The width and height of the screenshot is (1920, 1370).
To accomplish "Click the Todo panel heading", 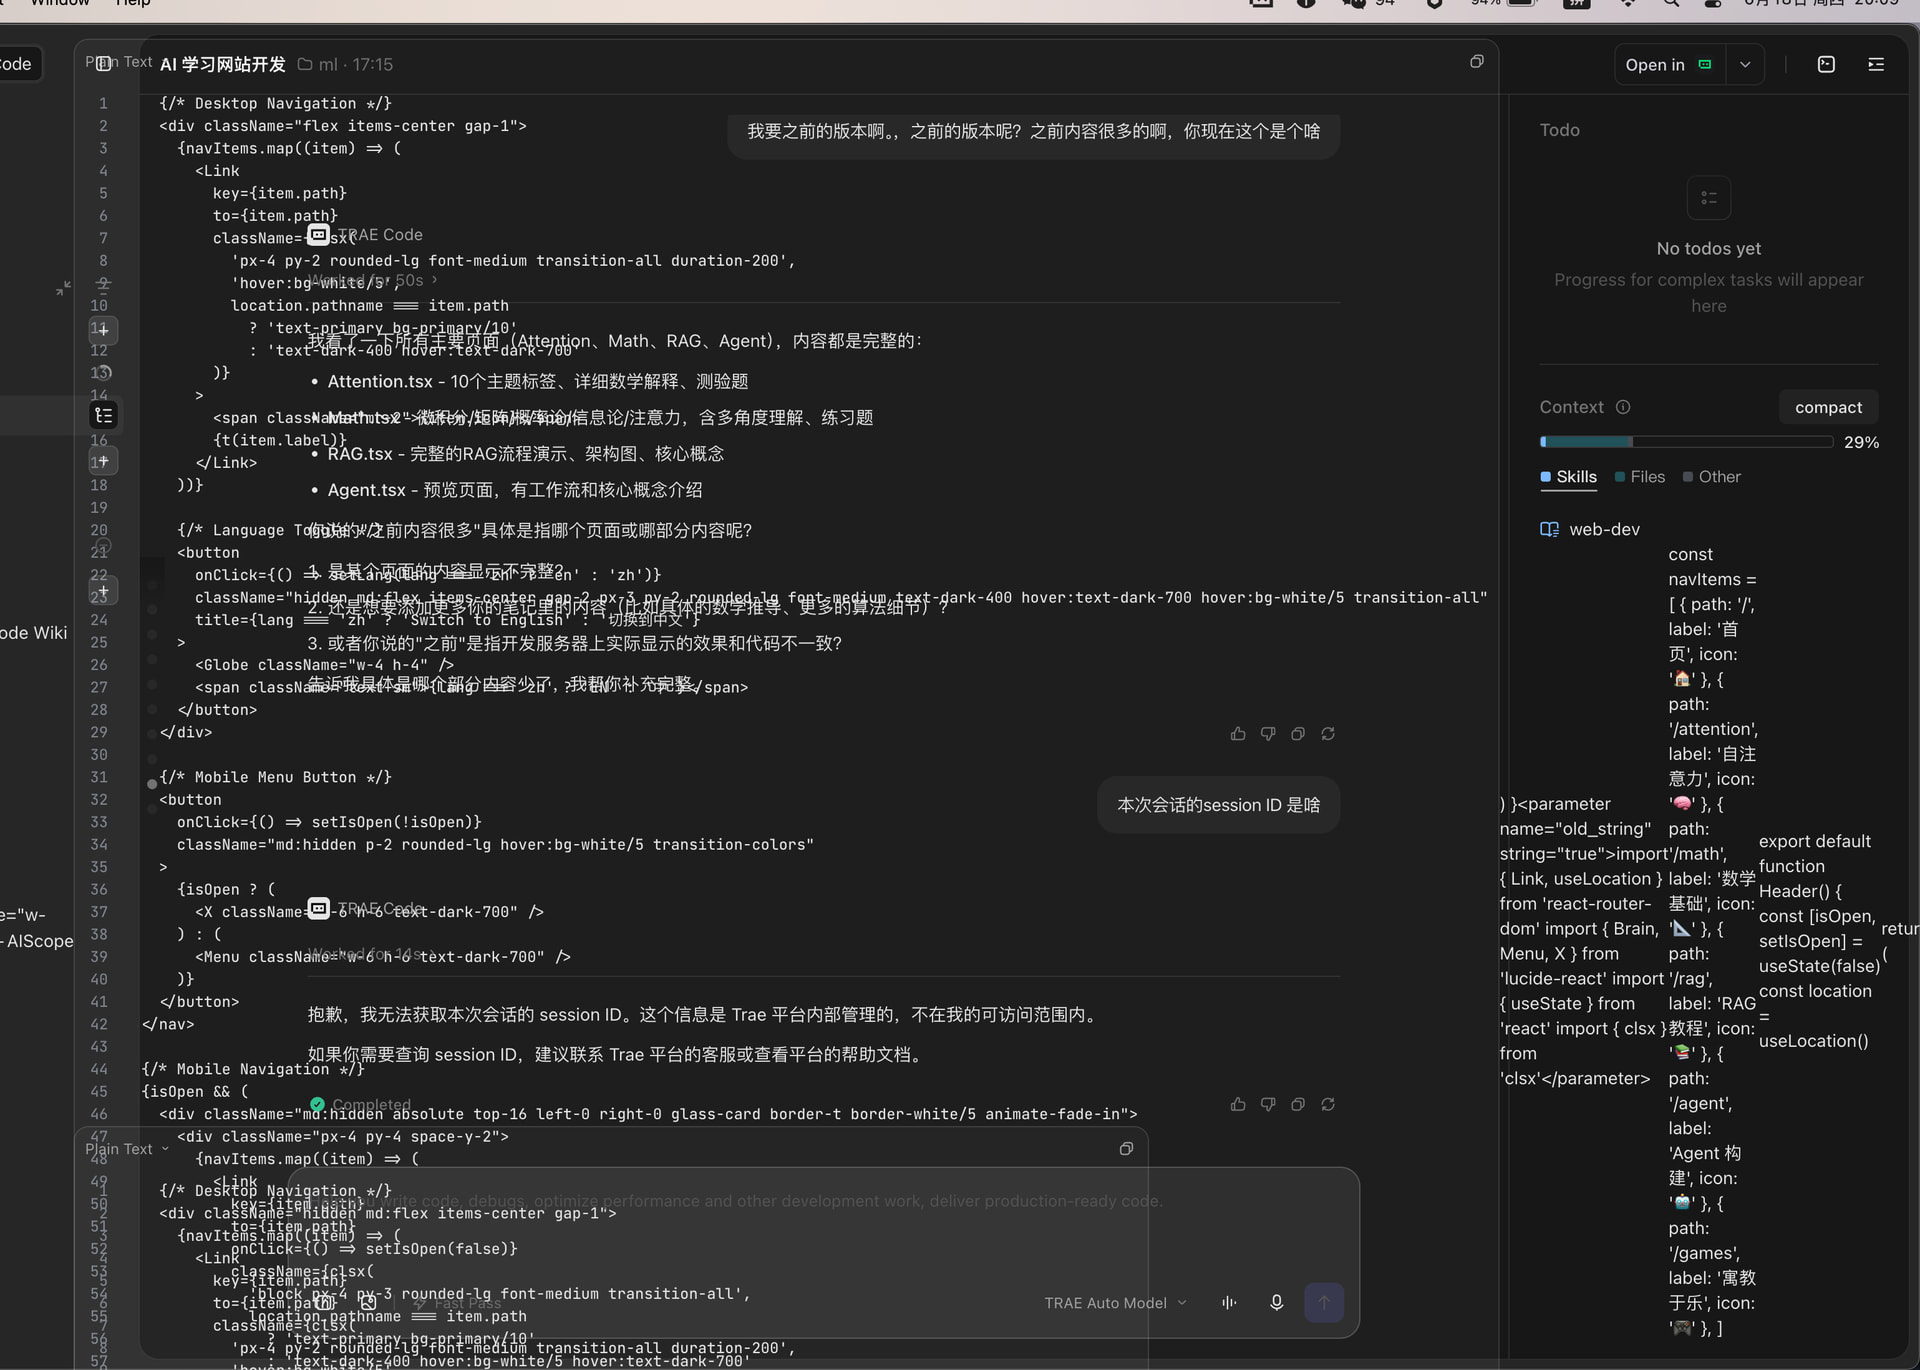I will [x=1559, y=130].
